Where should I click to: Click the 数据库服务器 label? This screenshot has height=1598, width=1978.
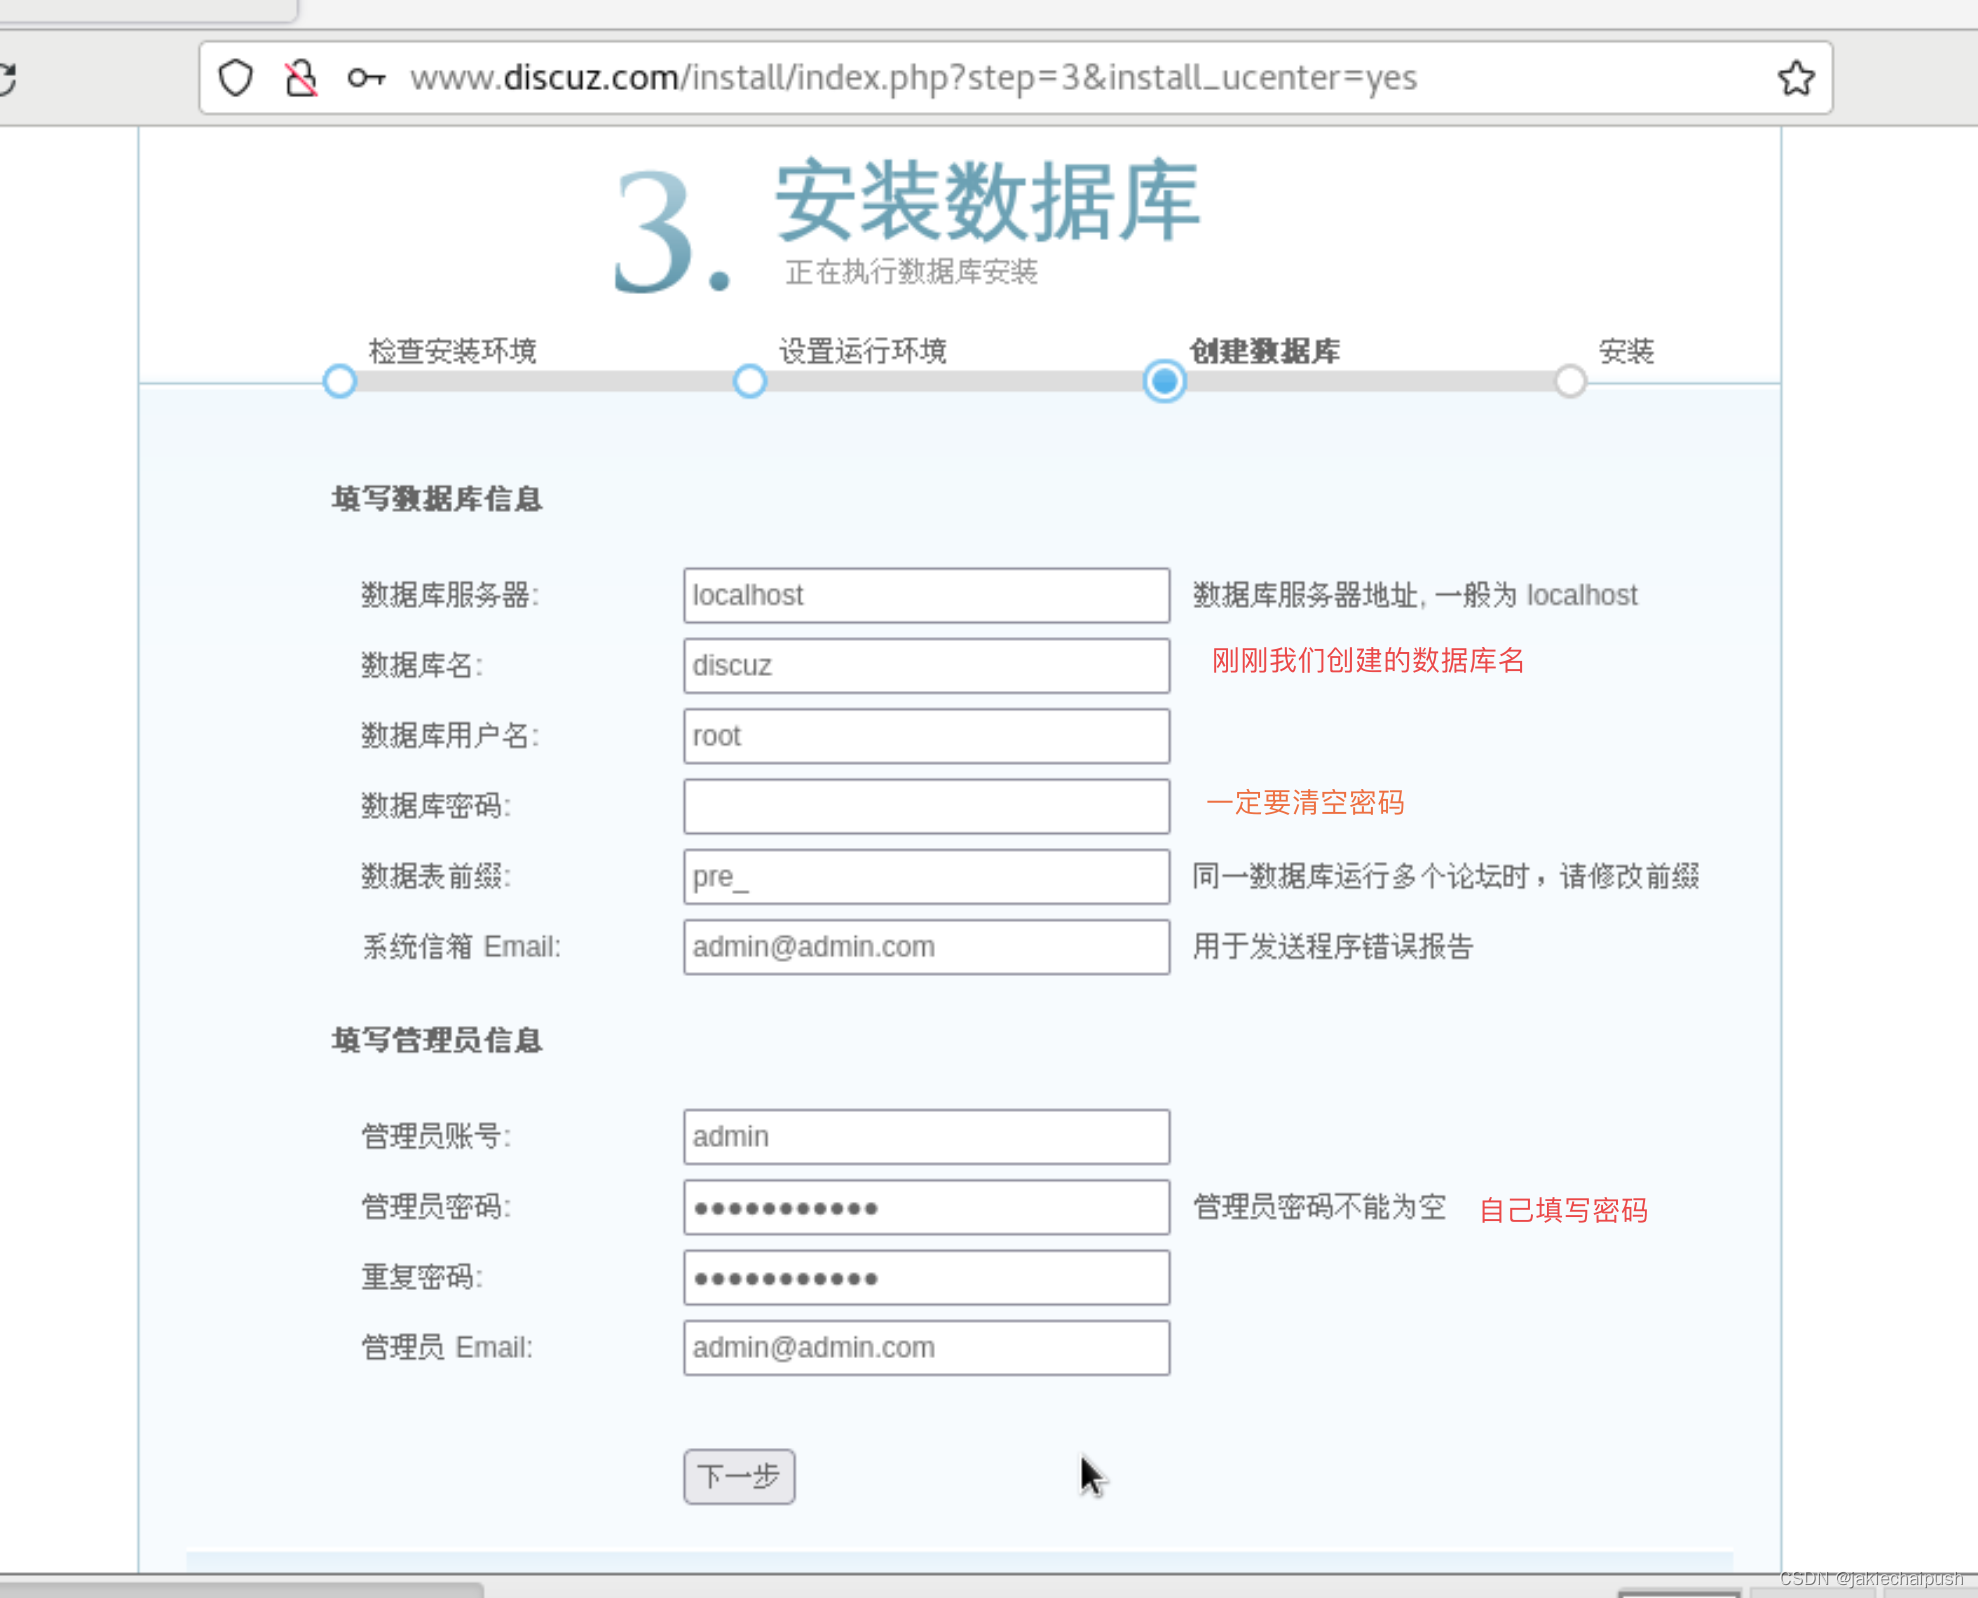click(450, 595)
